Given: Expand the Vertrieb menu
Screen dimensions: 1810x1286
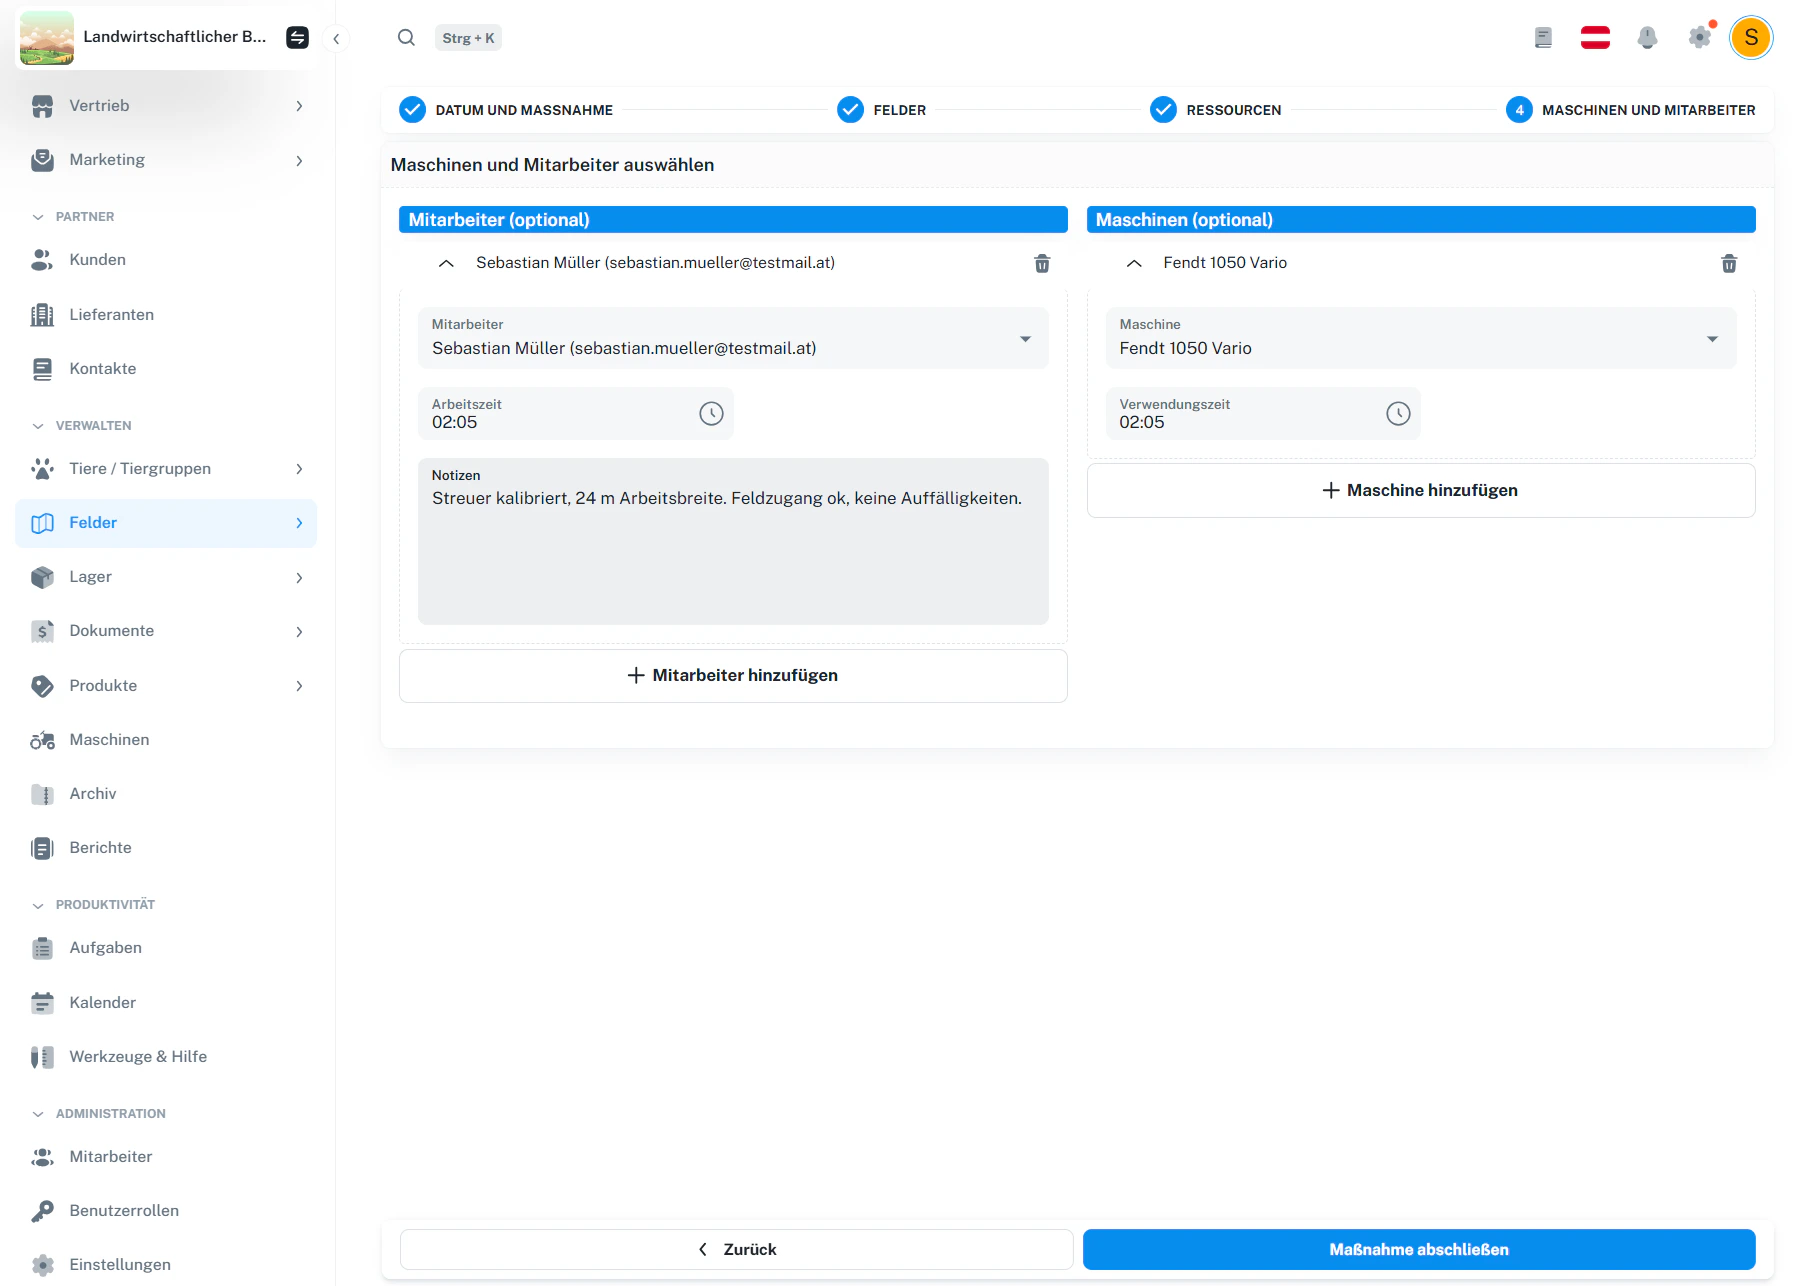Looking at the screenshot, I should pyautogui.click(x=166, y=106).
